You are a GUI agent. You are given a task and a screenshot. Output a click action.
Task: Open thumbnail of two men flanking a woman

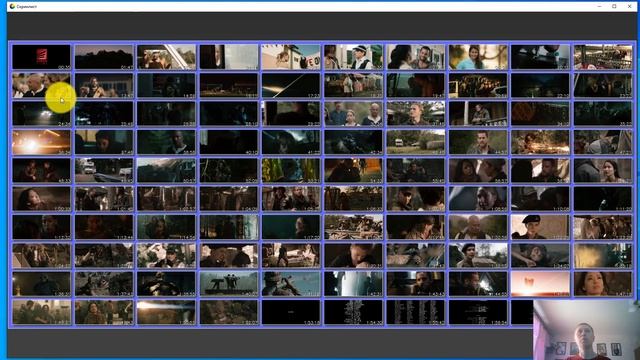[353, 113]
